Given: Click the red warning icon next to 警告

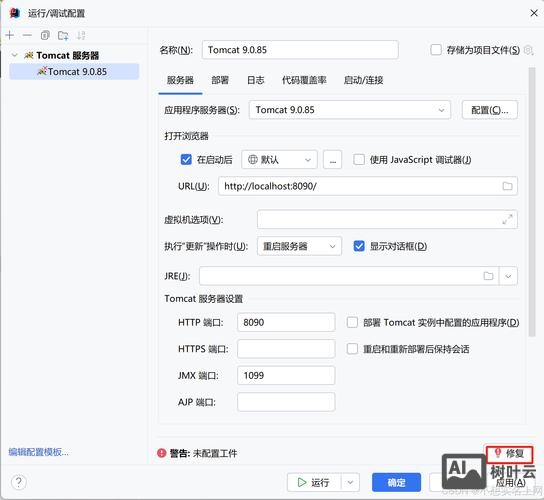Looking at the screenshot, I should pyautogui.click(x=162, y=453).
